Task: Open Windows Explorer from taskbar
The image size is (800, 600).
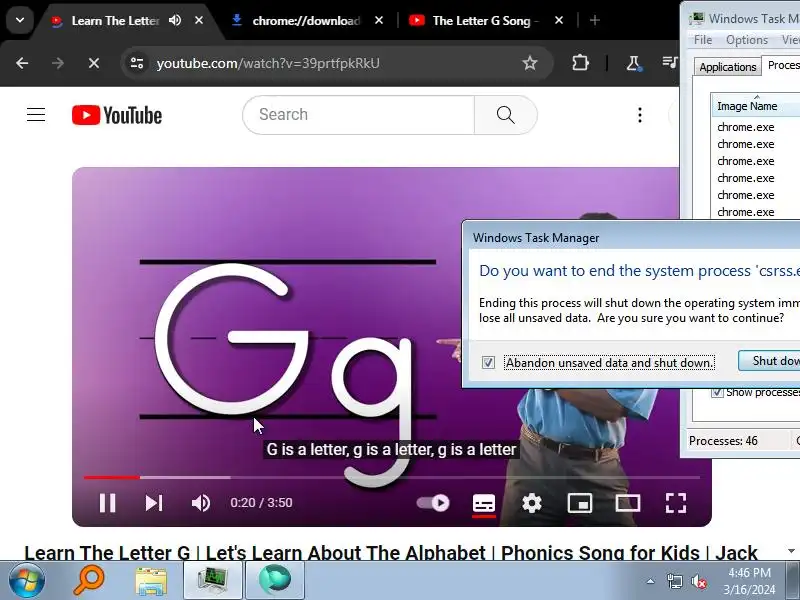Action: coord(151,581)
